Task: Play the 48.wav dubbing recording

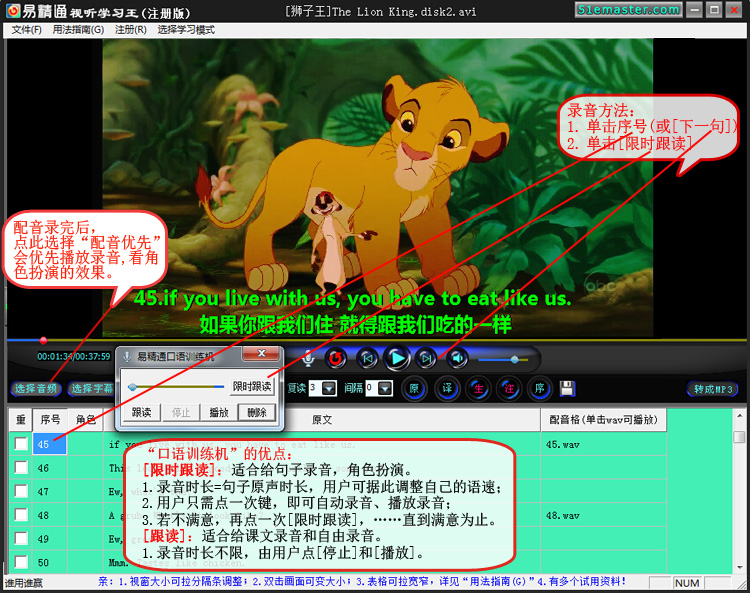Action: pos(562,516)
